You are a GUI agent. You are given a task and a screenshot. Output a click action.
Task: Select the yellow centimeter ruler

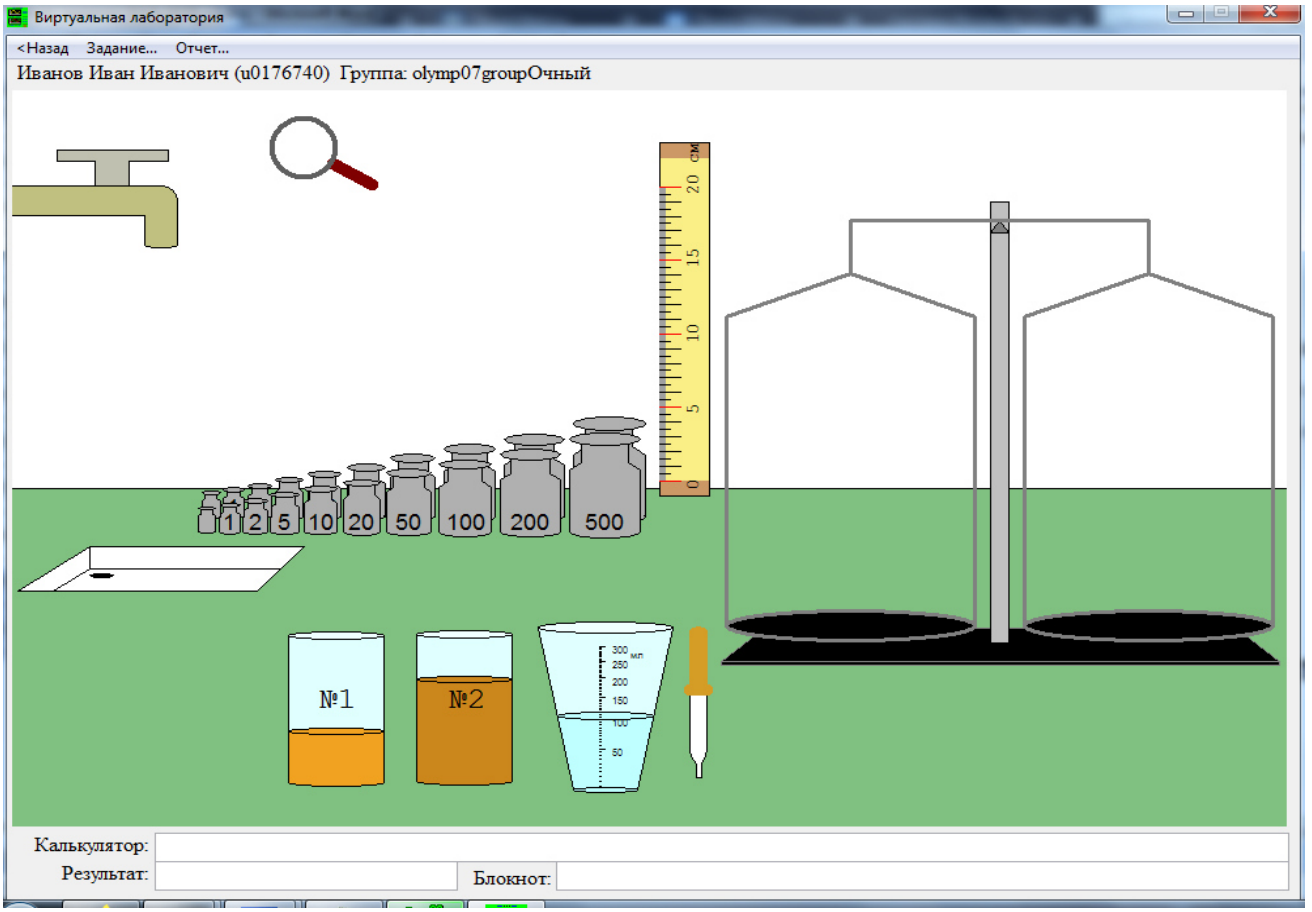click(x=684, y=318)
